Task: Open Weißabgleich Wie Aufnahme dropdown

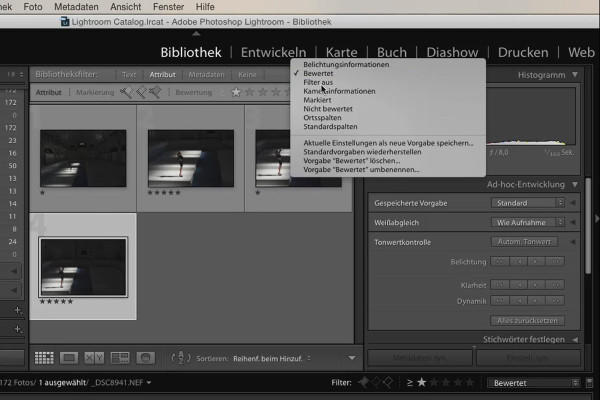Action: pyautogui.click(x=528, y=222)
